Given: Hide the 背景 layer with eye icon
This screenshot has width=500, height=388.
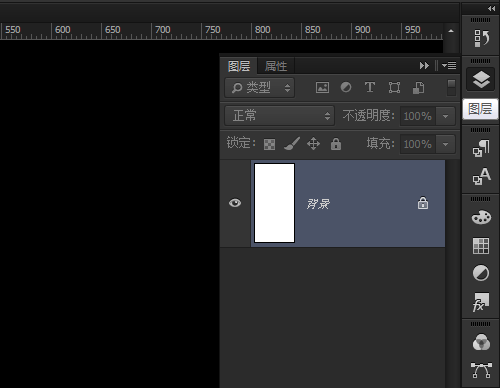Looking at the screenshot, I should 235,203.
